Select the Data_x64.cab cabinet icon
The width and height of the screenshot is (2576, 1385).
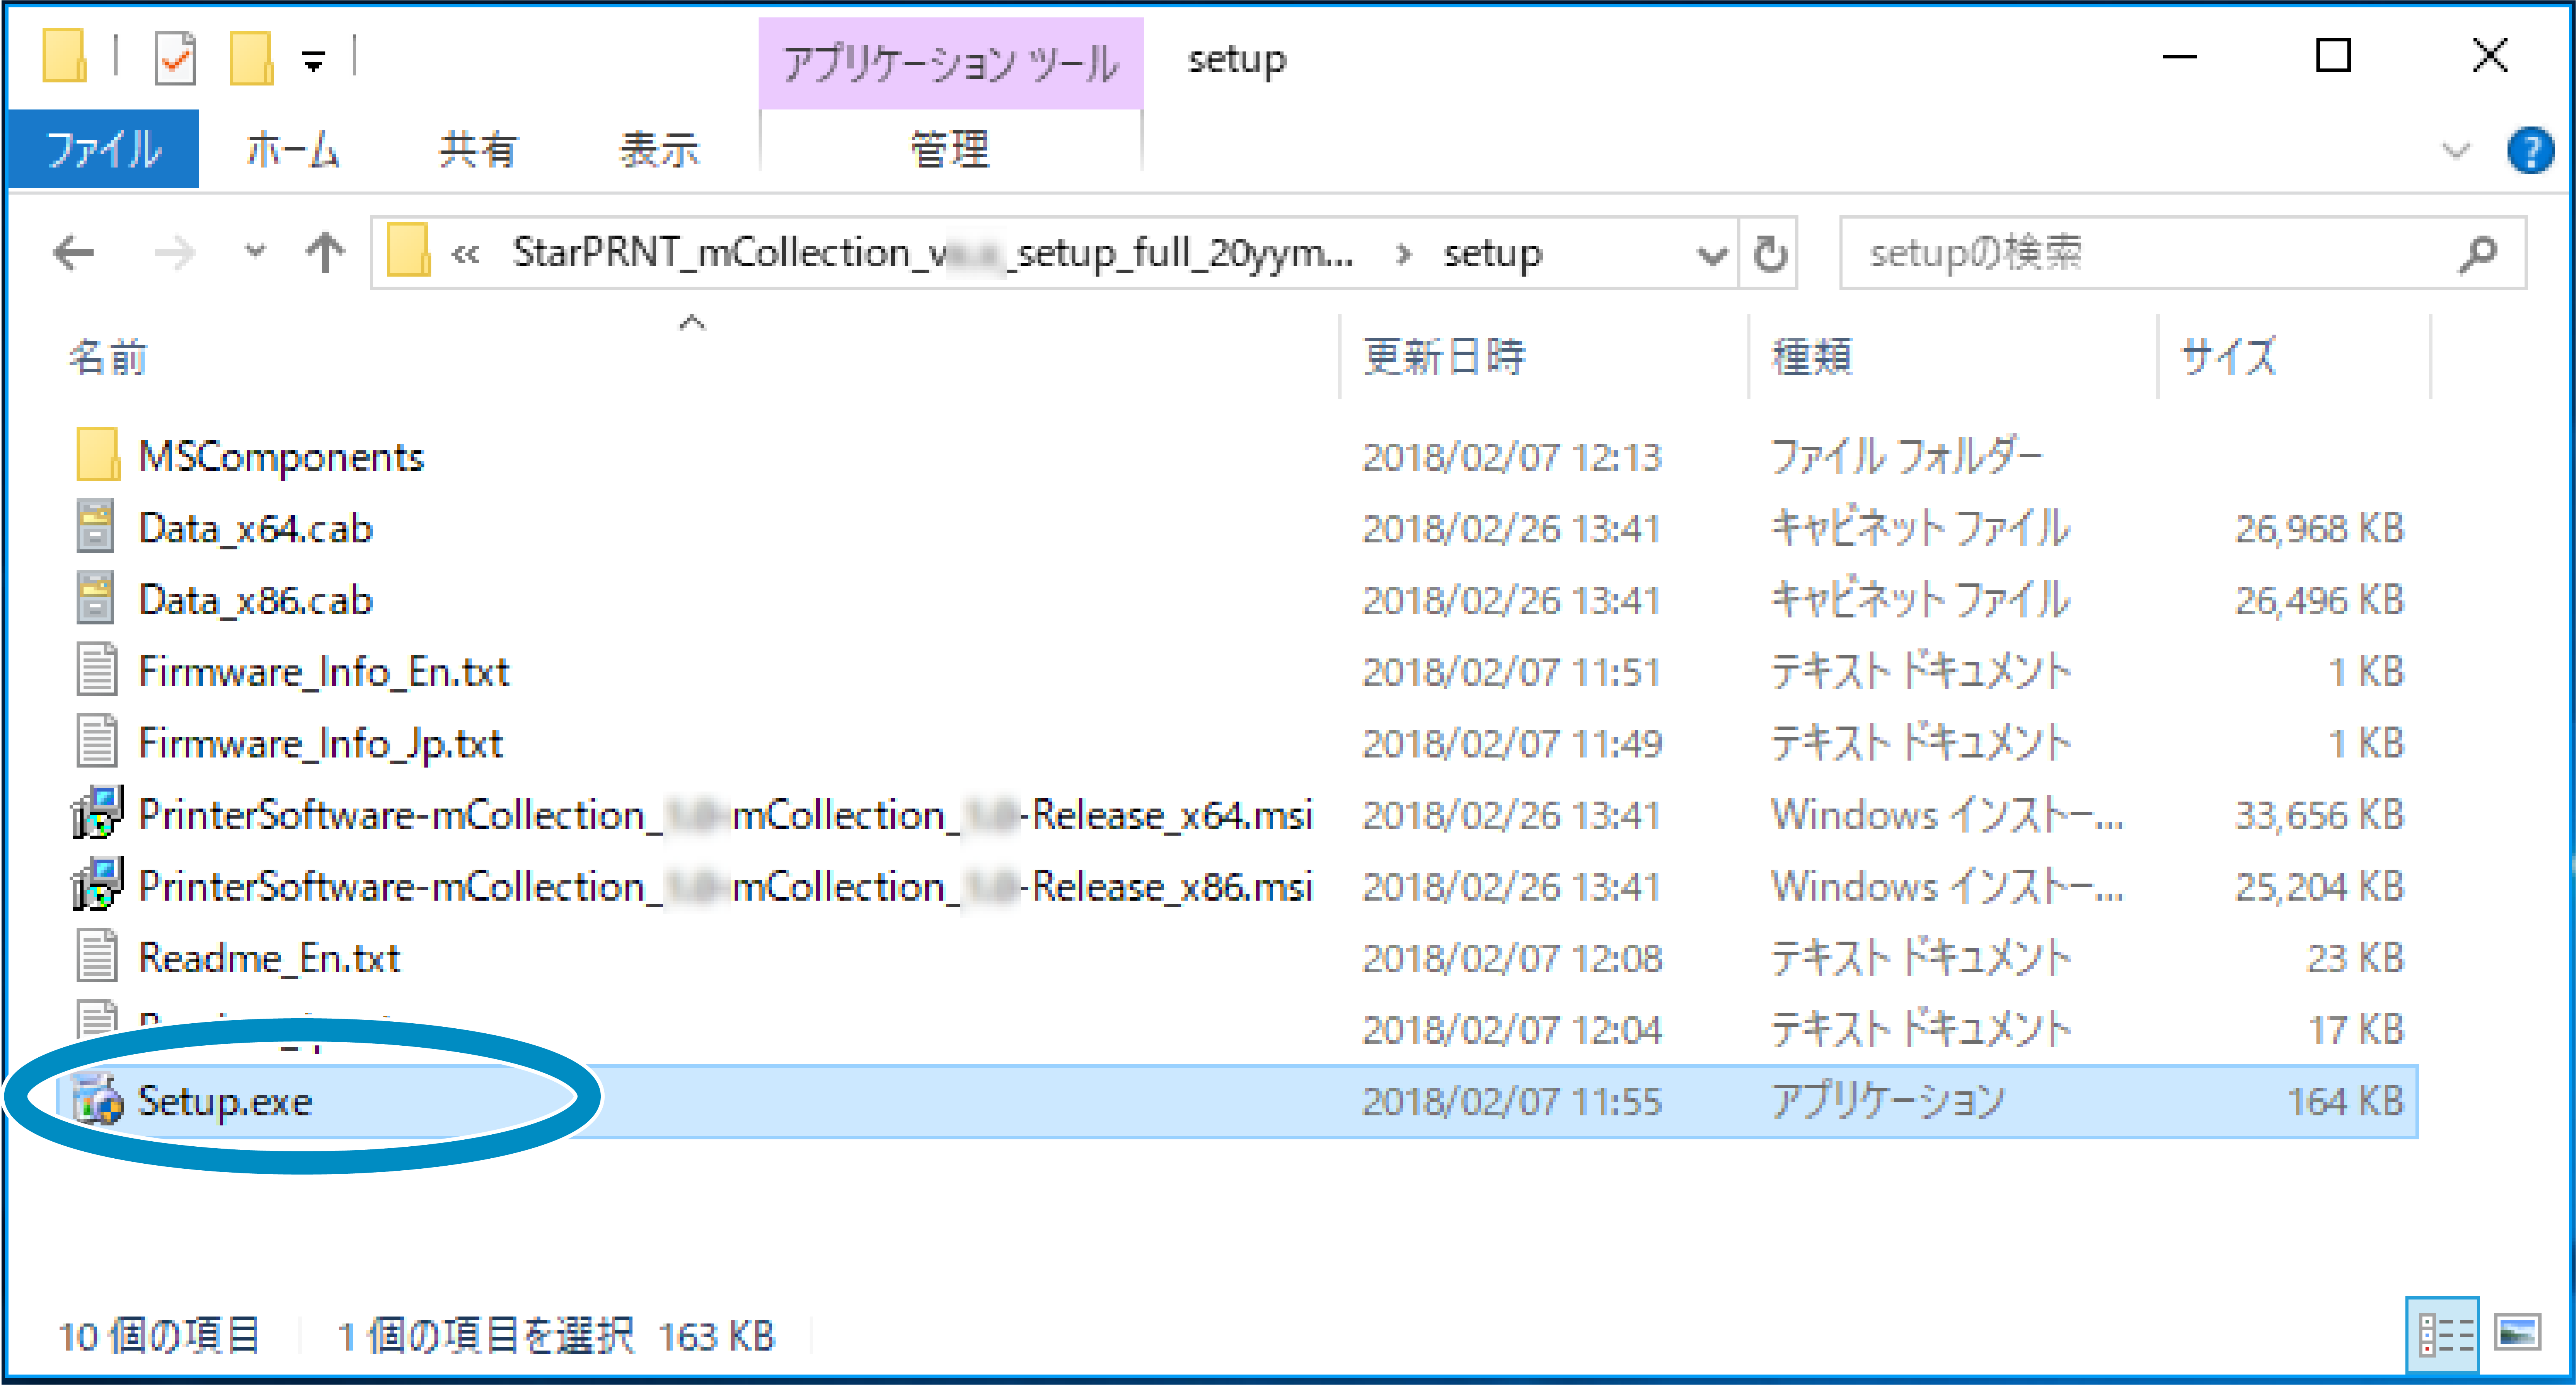96,527
